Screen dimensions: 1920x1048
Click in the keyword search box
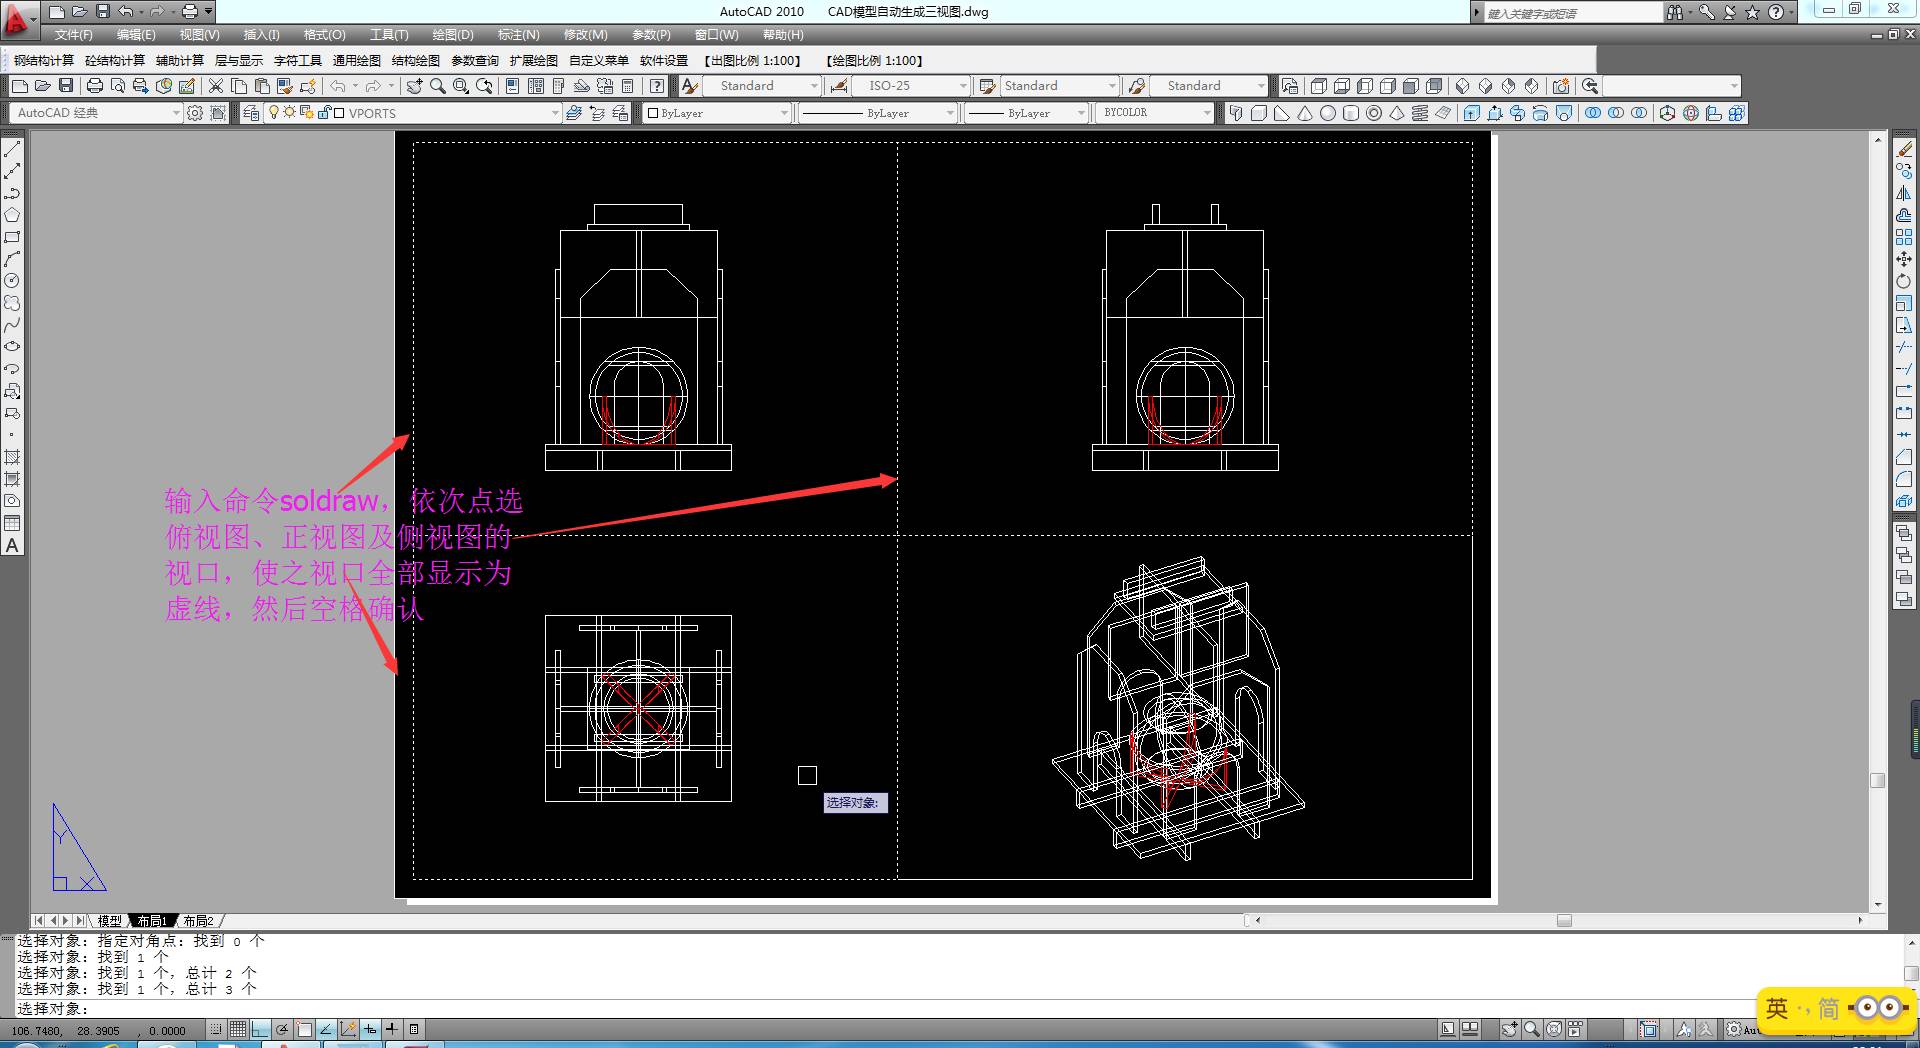tap(1572, 13)
